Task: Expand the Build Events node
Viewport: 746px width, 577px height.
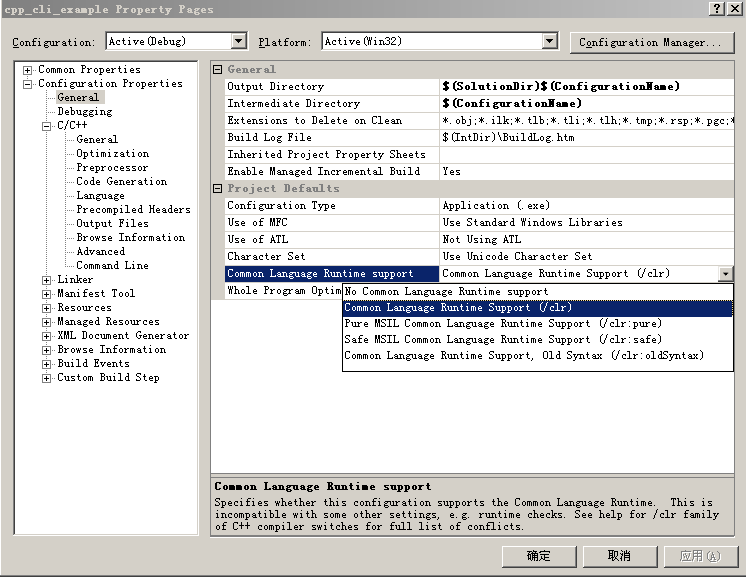Action: click(x=47, y=364)
